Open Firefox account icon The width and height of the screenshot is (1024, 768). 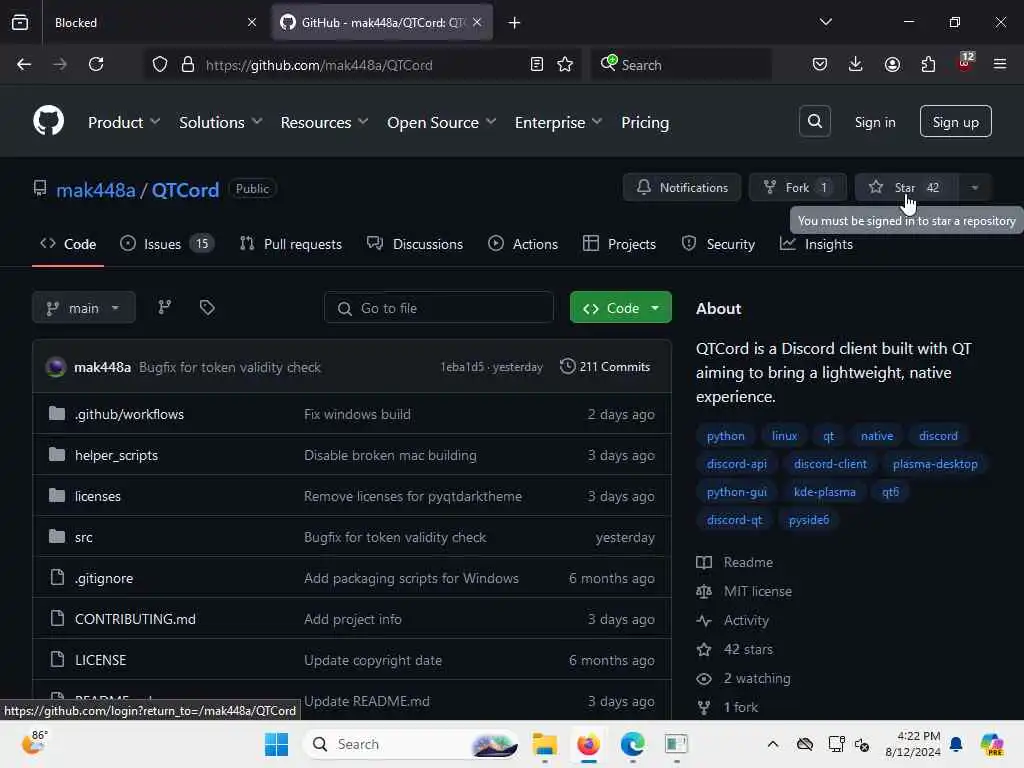[892, 65]
